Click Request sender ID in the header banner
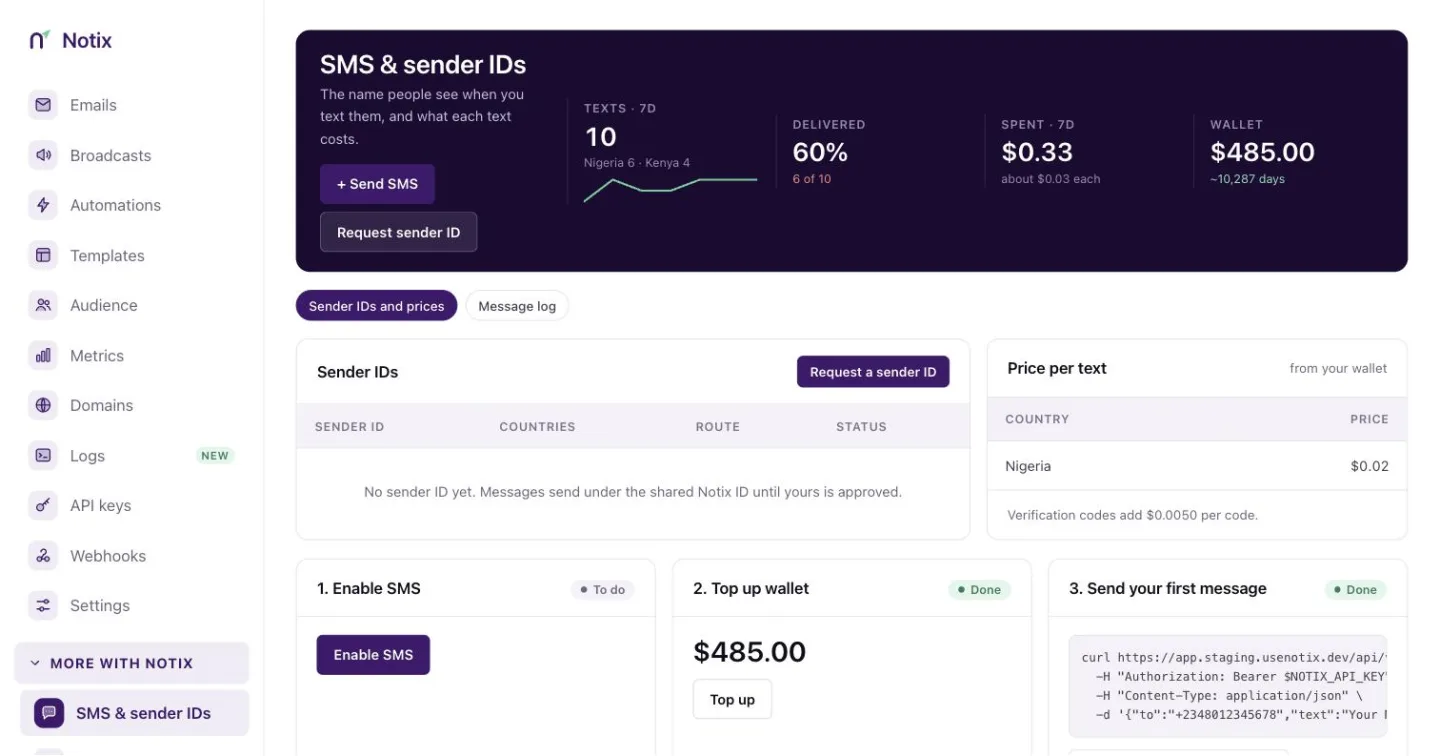This screenshot has height=756, width=1440. tap(398, 232)
